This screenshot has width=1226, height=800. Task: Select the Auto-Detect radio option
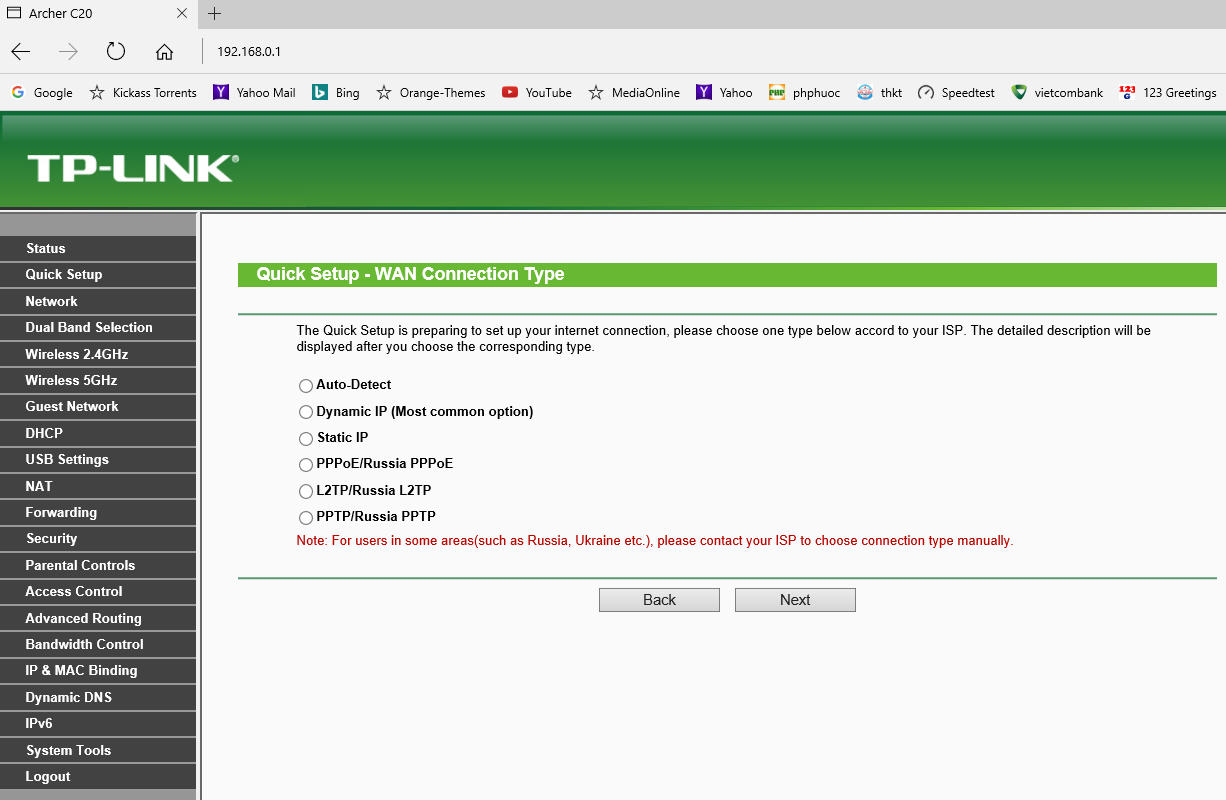(306, 386)
